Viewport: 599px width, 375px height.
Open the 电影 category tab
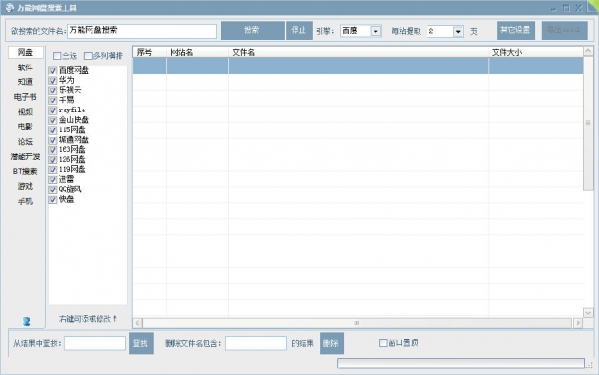[x=25, y=126]
